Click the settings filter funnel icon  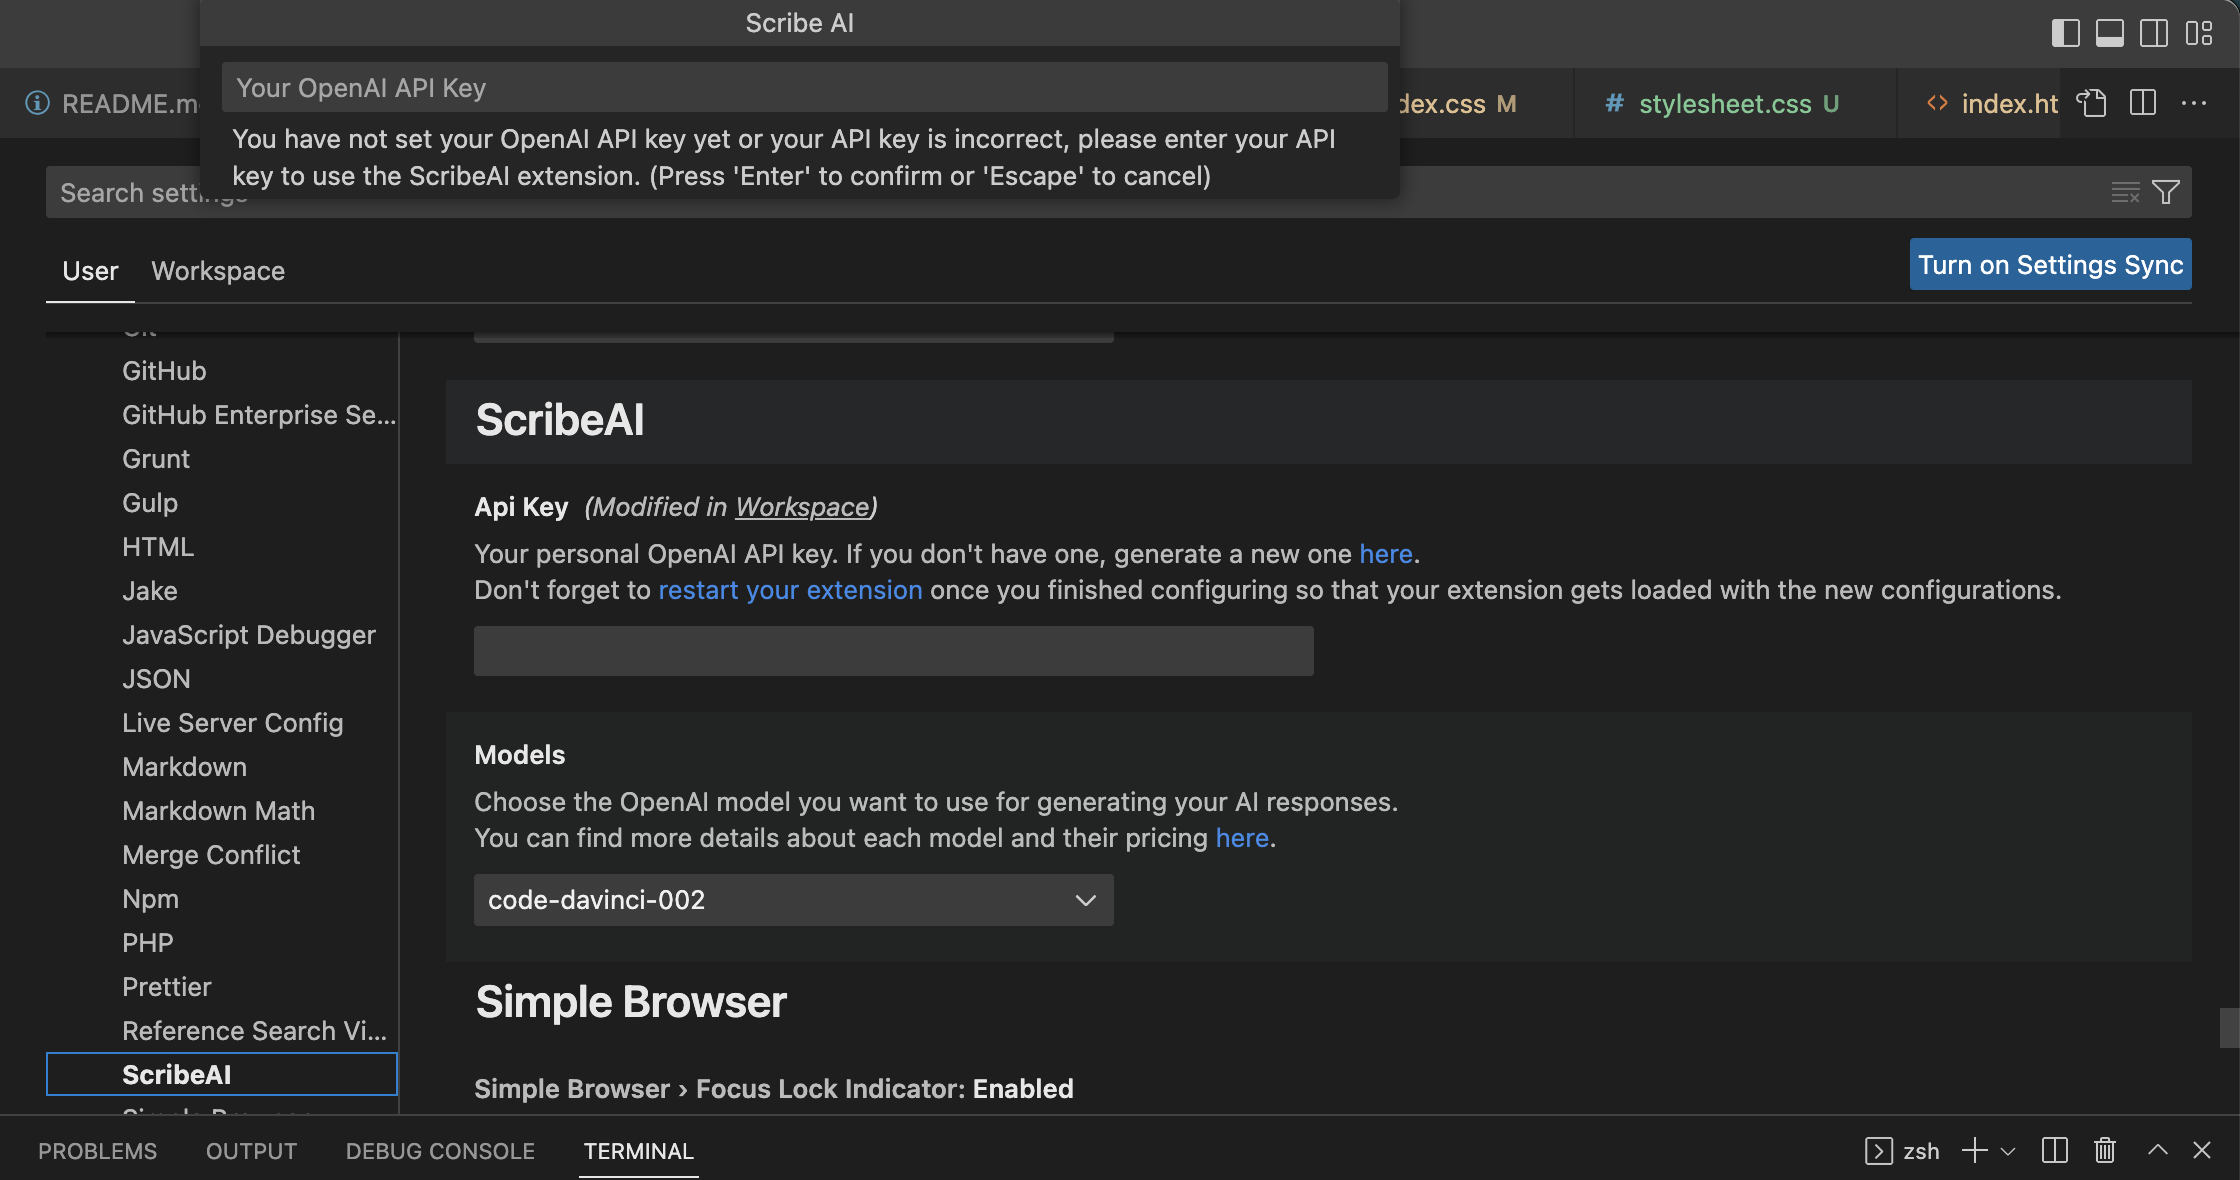[x=2166, y=192]
